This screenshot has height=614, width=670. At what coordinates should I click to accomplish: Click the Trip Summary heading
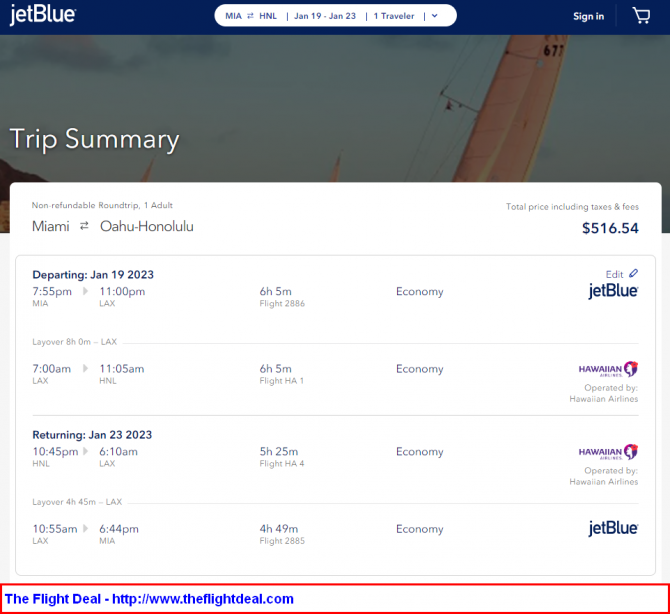(x=94, y=140)
